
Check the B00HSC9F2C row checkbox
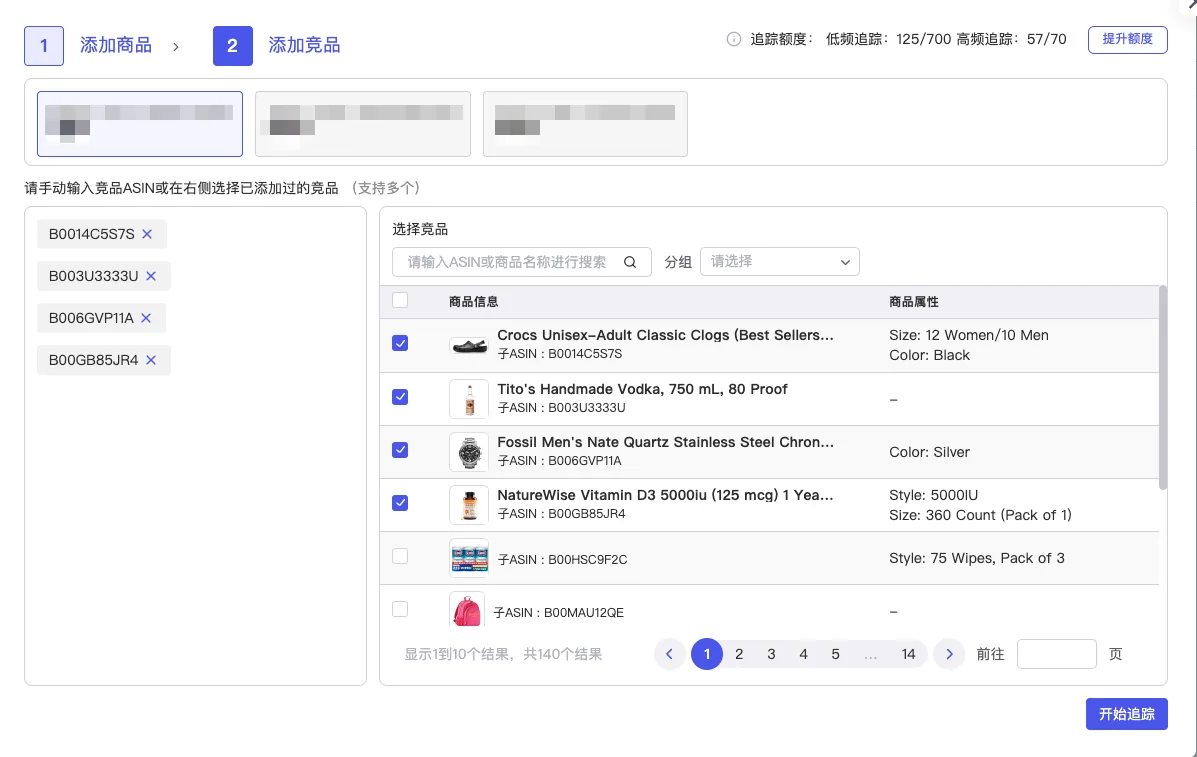tap(400, 556)
